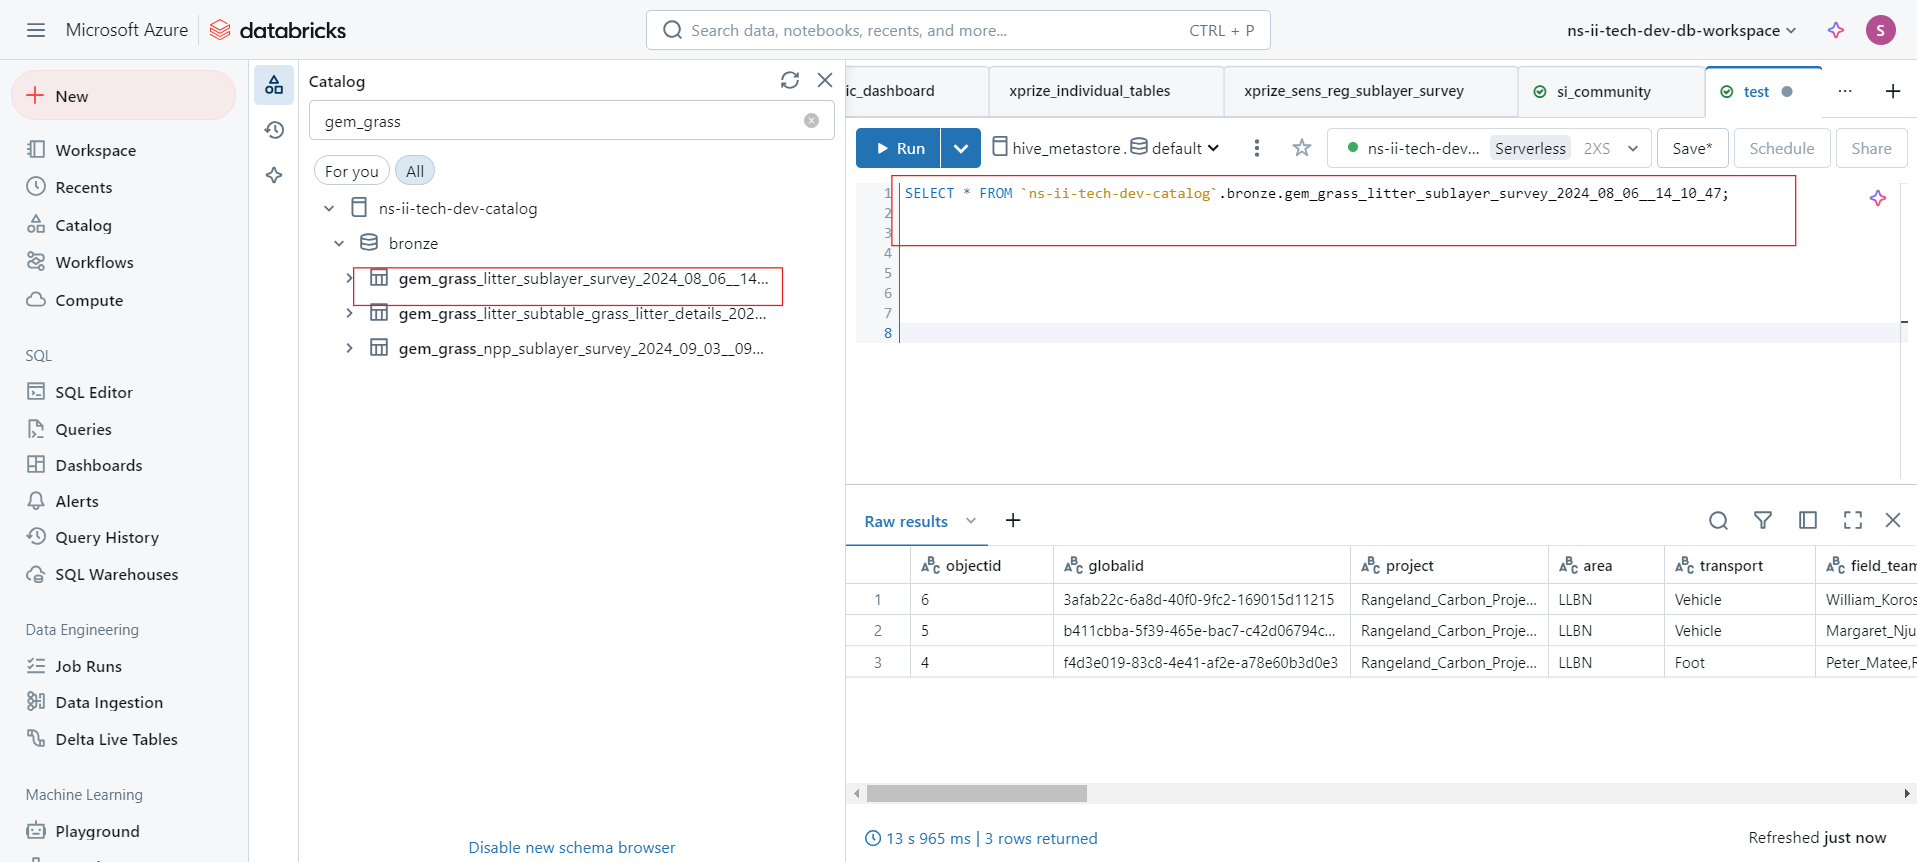Expand gem_grass_litter_sublayer_survey table node
The image size is (1917, 862).
click(x=349, y=278)
